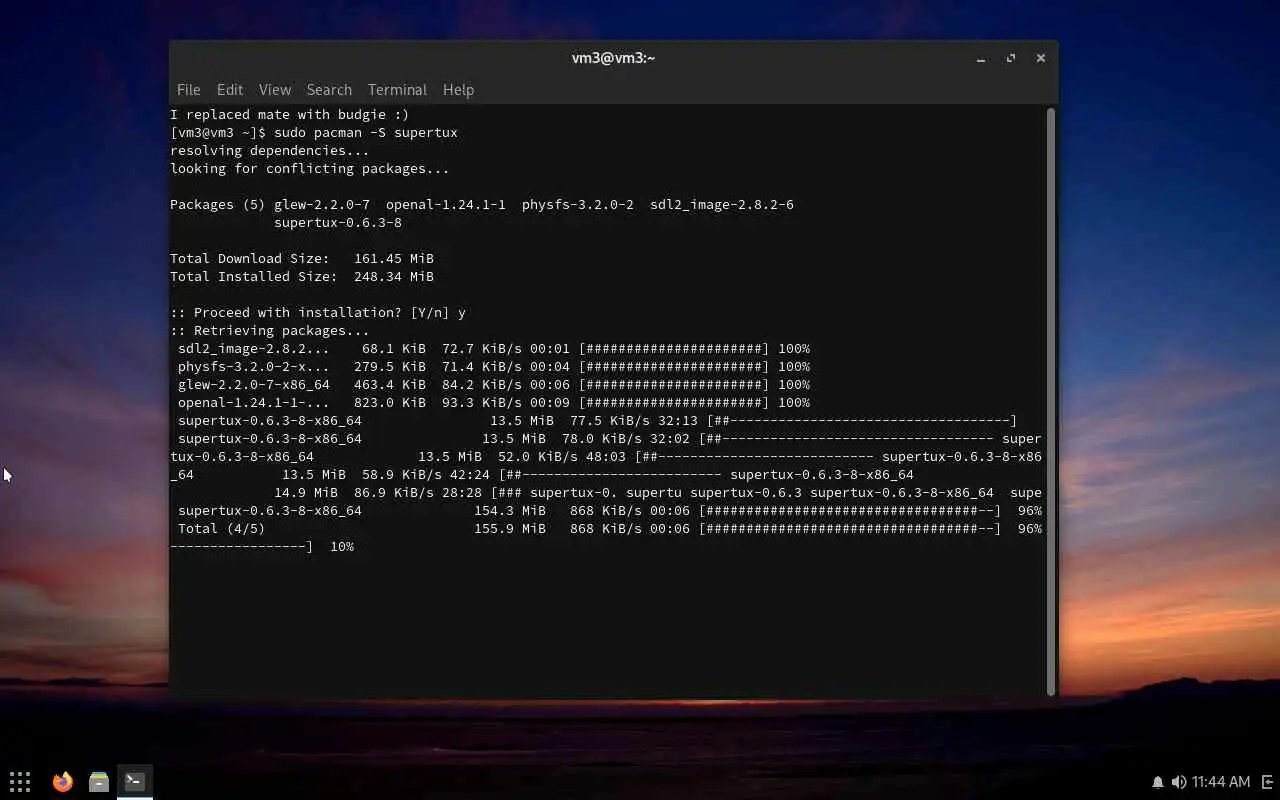Open the File menu

(x=188, y=89)
